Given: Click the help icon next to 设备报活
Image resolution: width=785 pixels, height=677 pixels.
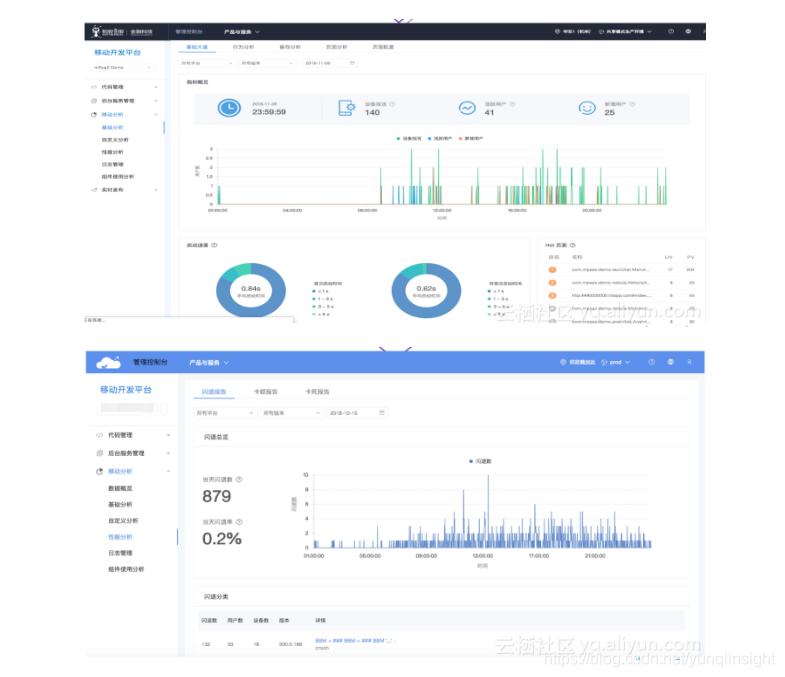Looking at the screenshot, I should pyautogui.click(x=392, y=104).
